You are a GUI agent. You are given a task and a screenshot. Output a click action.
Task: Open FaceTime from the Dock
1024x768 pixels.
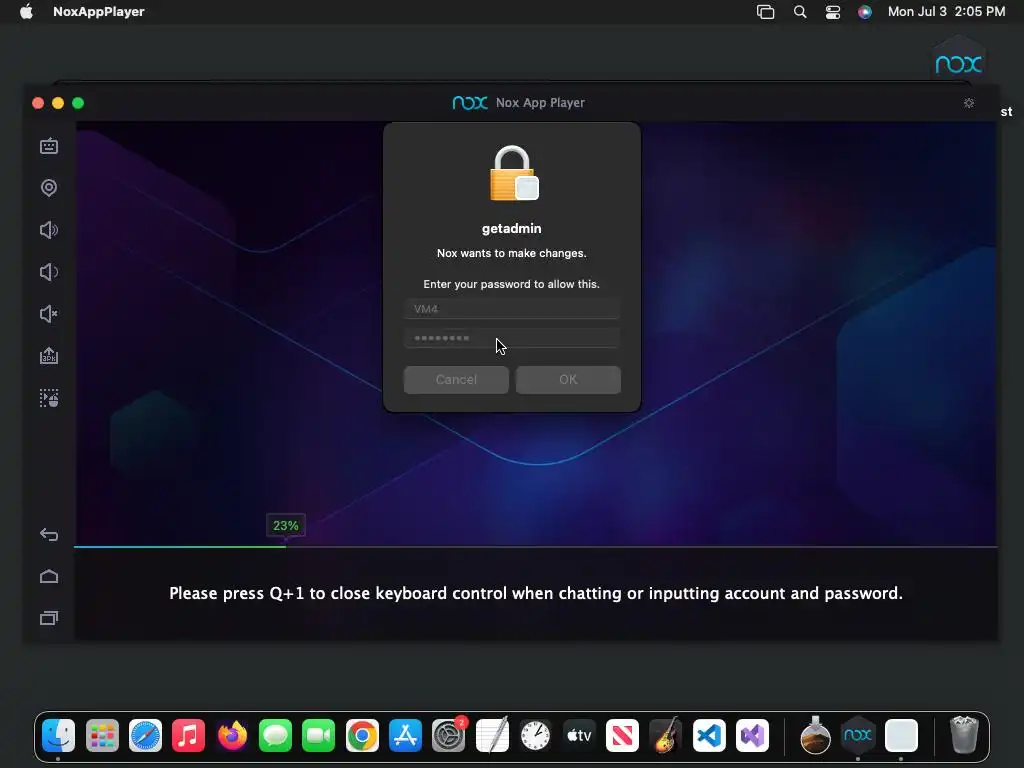point(318,735)
